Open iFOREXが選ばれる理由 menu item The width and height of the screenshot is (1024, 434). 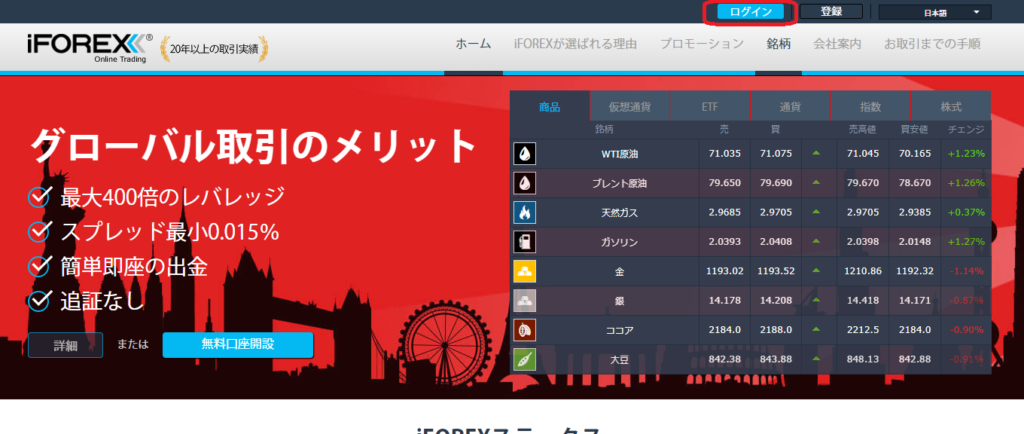[x=575, y=44]
